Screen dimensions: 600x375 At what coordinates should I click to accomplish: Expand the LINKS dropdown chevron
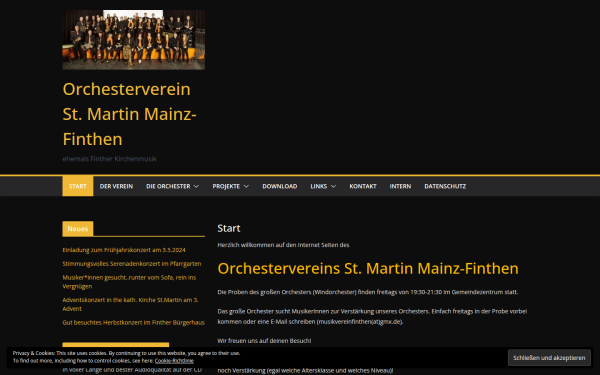[333, 186]
